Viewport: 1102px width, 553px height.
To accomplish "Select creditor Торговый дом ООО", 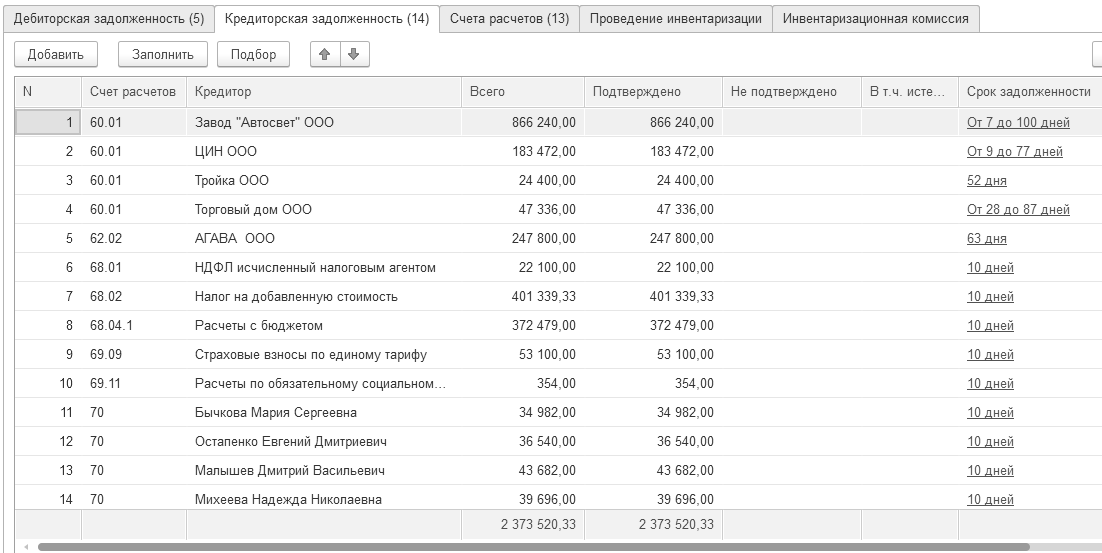I will tap(323, 209).
